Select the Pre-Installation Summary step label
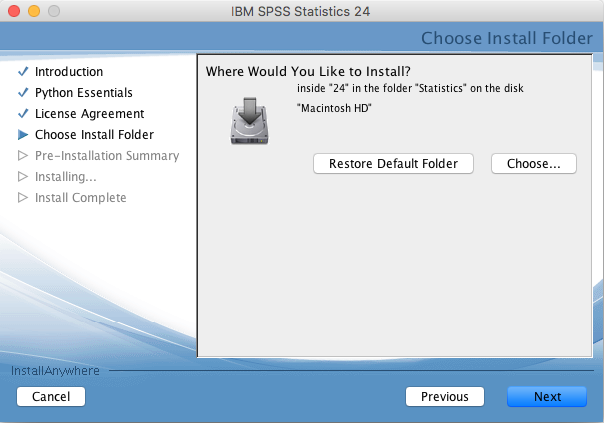This screenshot has width=604, height=423. point(107,156)
